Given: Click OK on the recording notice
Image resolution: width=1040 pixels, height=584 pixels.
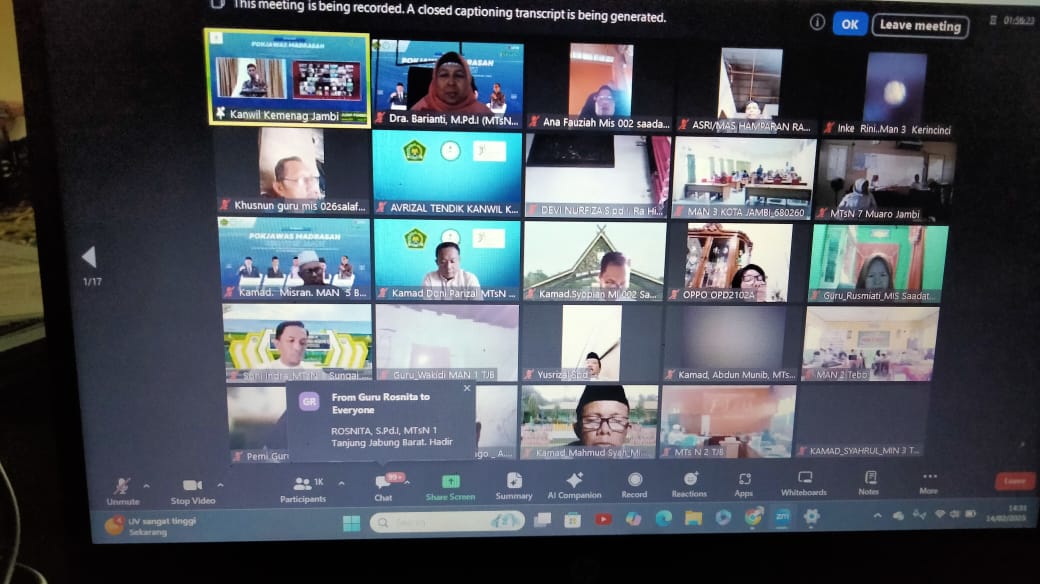Looking at the screenshot, I should coord(850,24).
